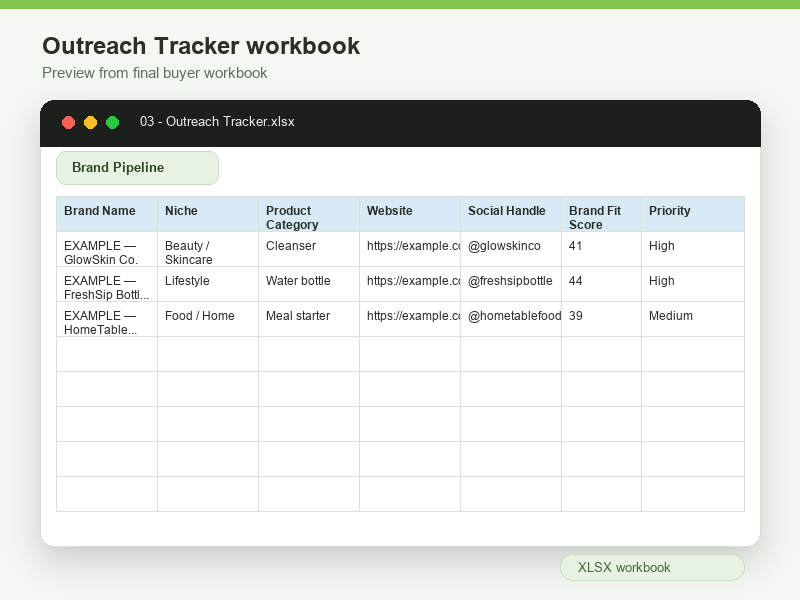Select the Product Category column header
The width and height of the screenshot is (800, 600).
309,214
